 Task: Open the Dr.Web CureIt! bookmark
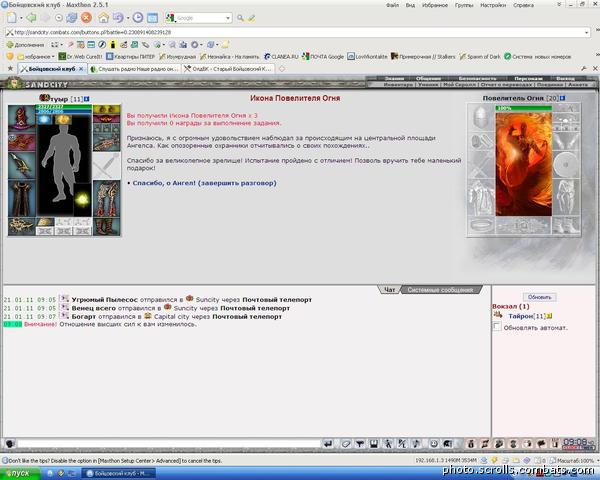tap(80, 57)
